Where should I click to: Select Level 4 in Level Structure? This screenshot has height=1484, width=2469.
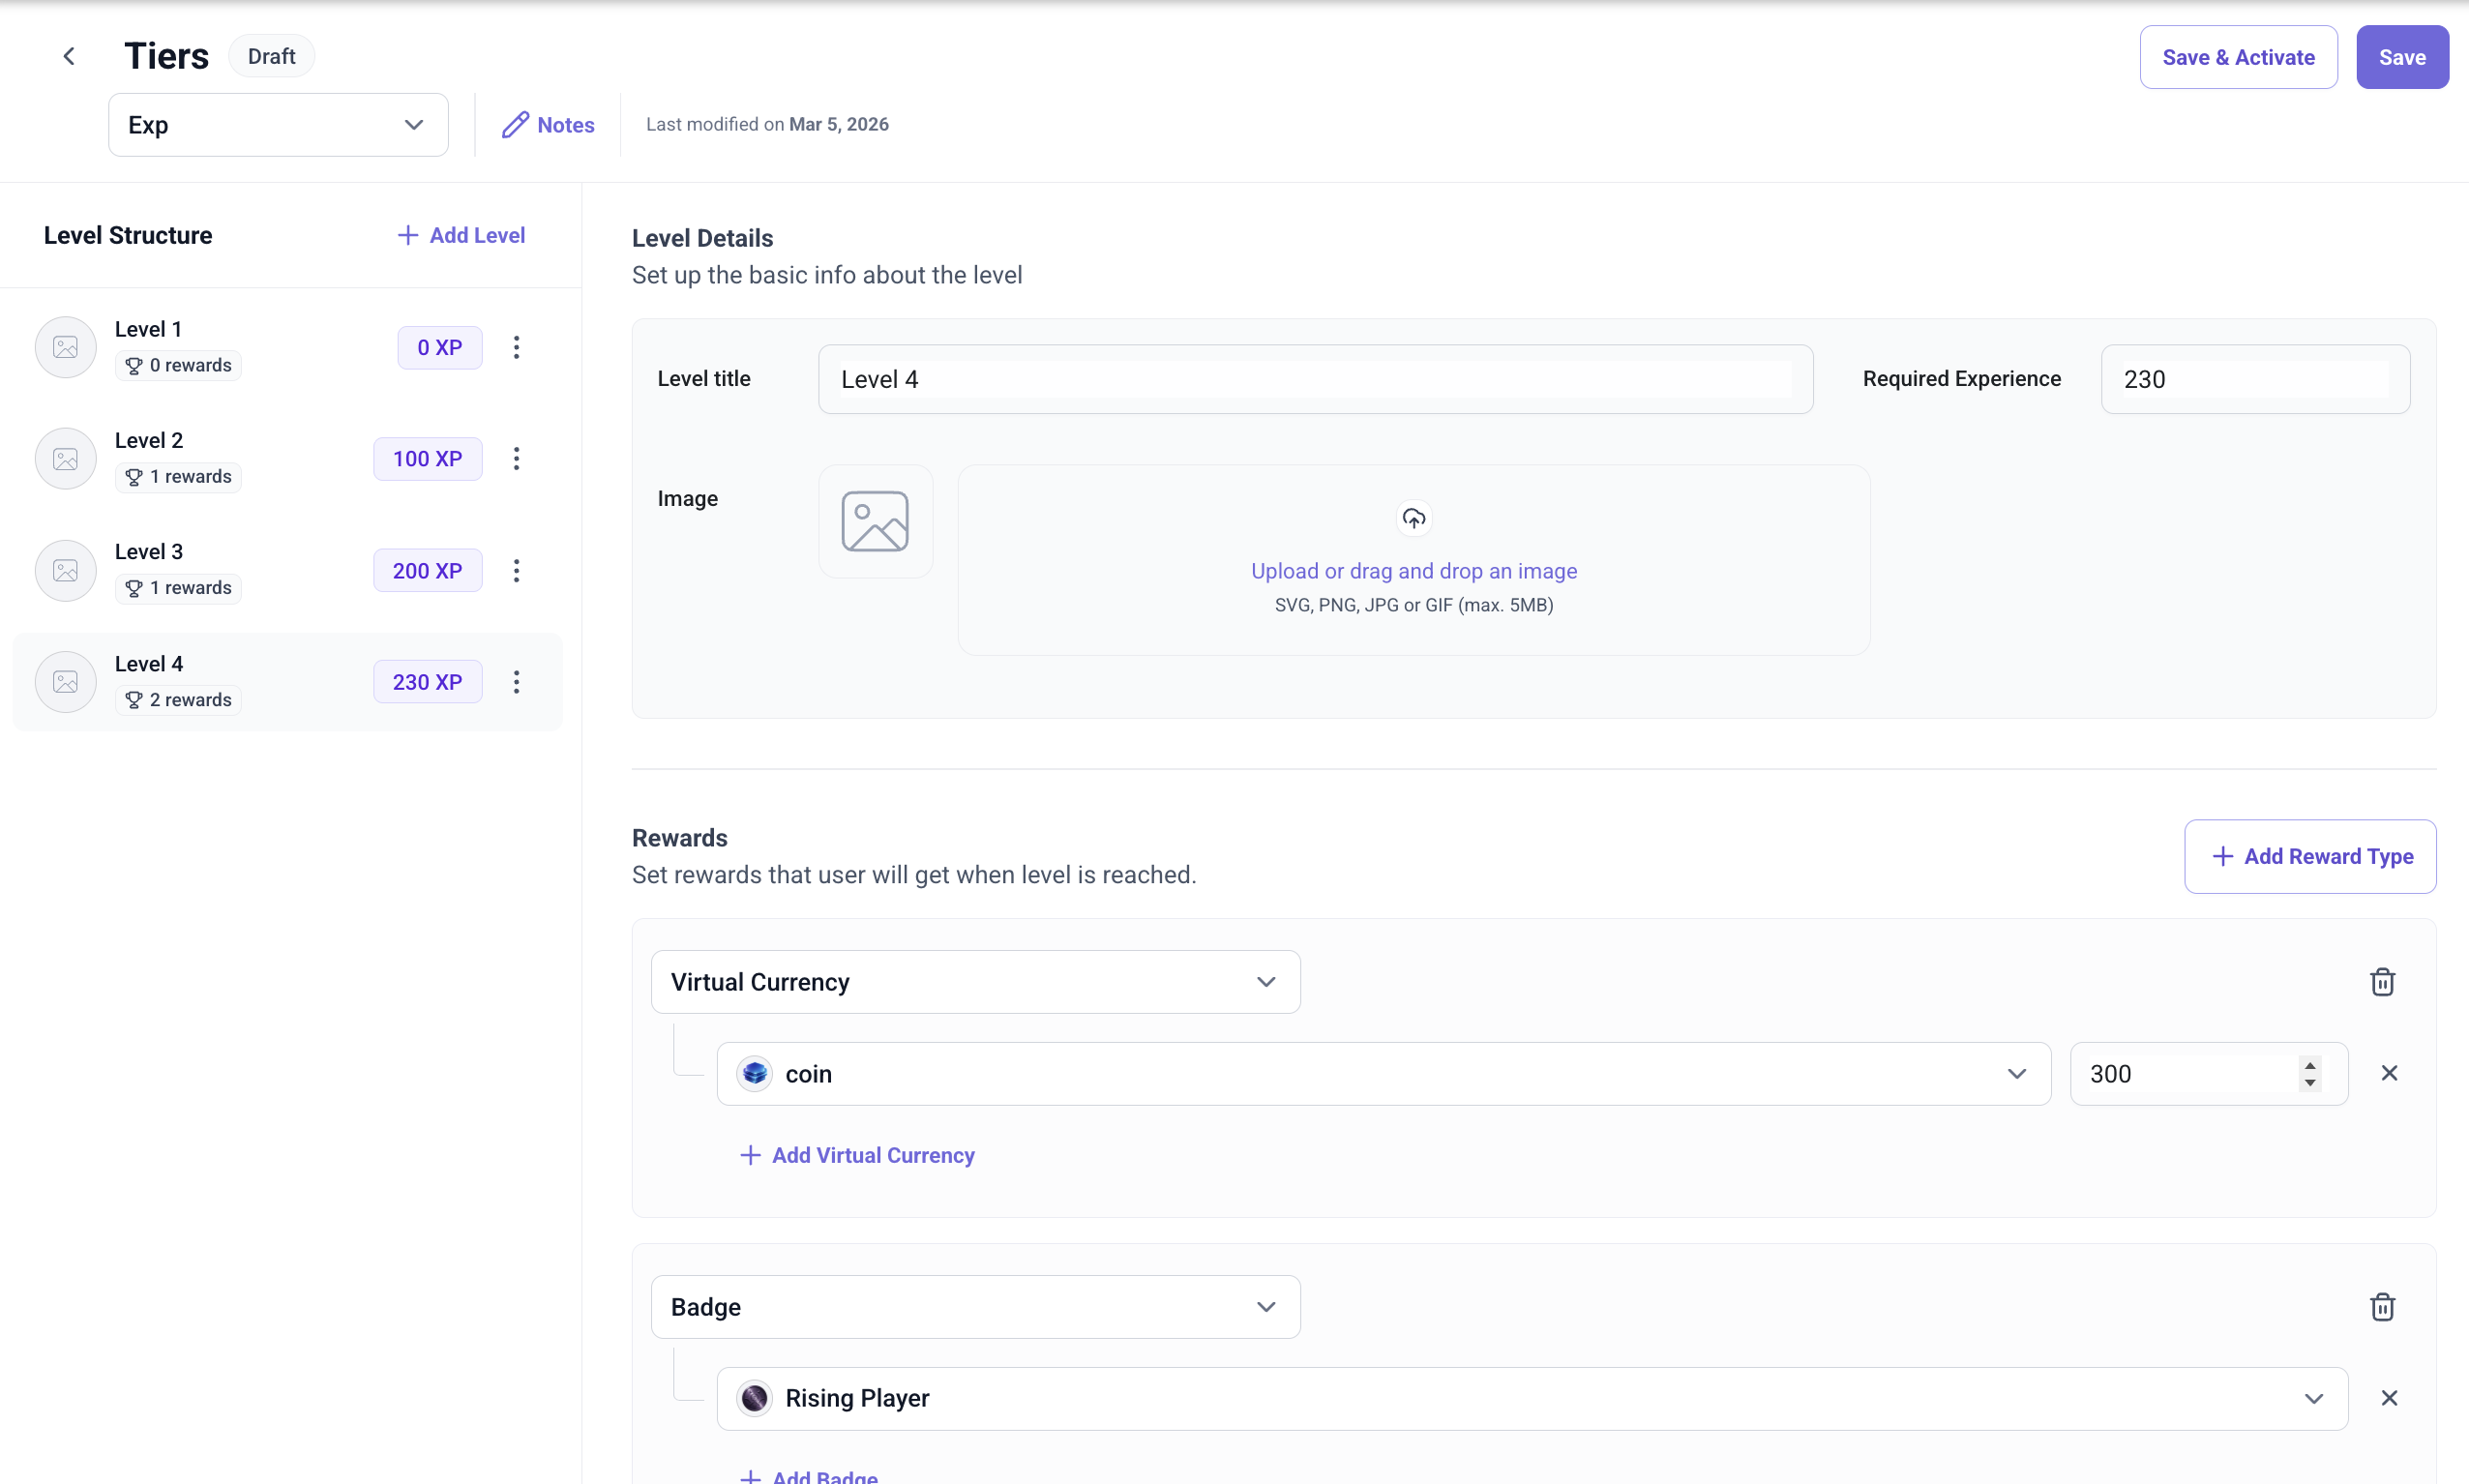[x=288, y=682]
